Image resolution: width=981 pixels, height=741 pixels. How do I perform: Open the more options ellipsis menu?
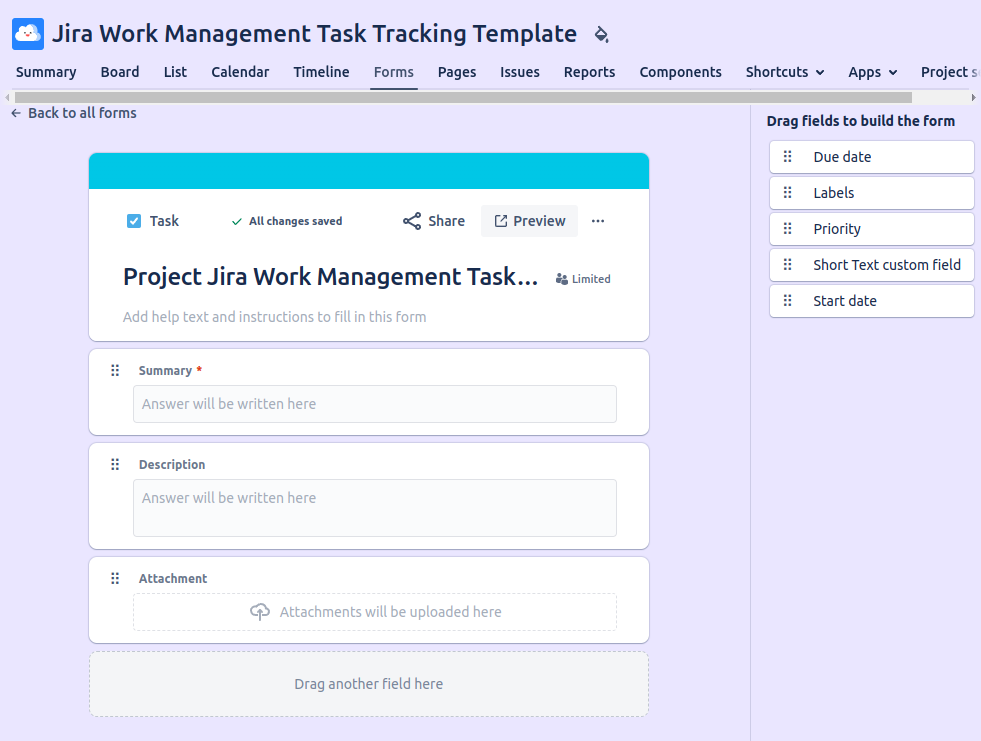598,221
